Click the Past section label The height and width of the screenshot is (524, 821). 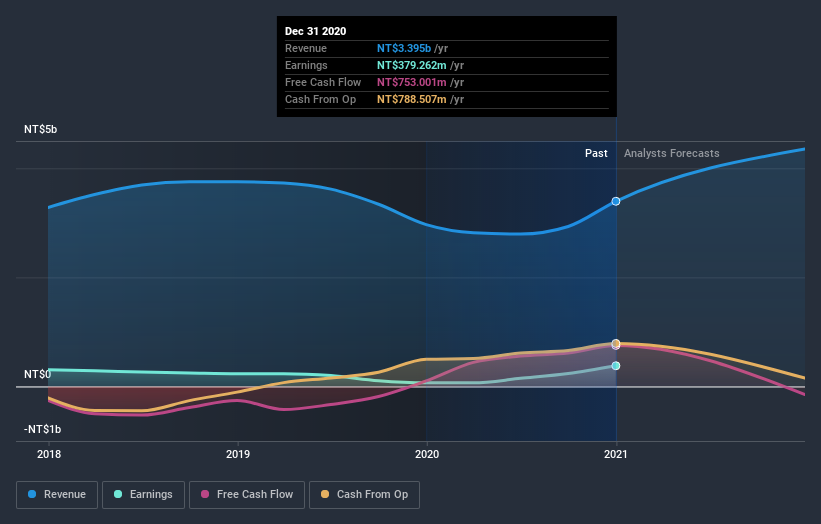coord(596,153)
